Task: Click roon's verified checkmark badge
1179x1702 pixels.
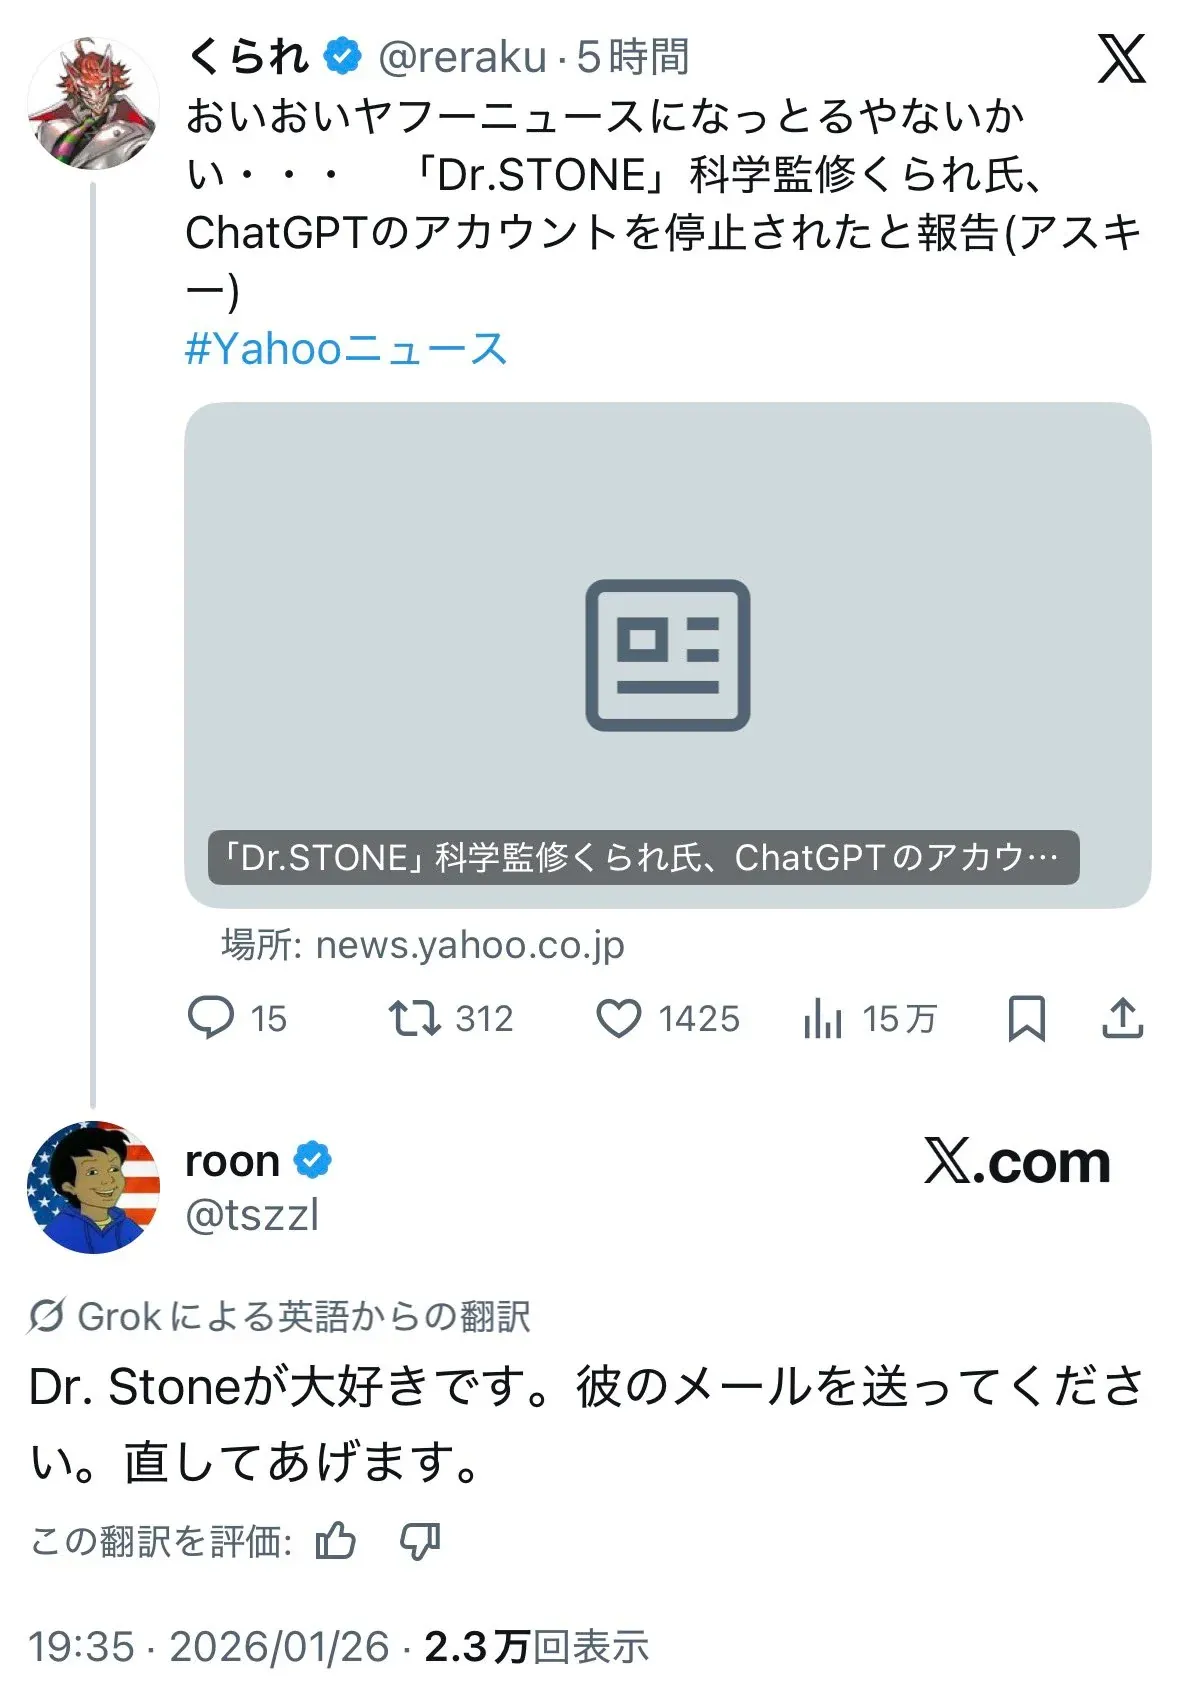Action: click(312, 1160)
